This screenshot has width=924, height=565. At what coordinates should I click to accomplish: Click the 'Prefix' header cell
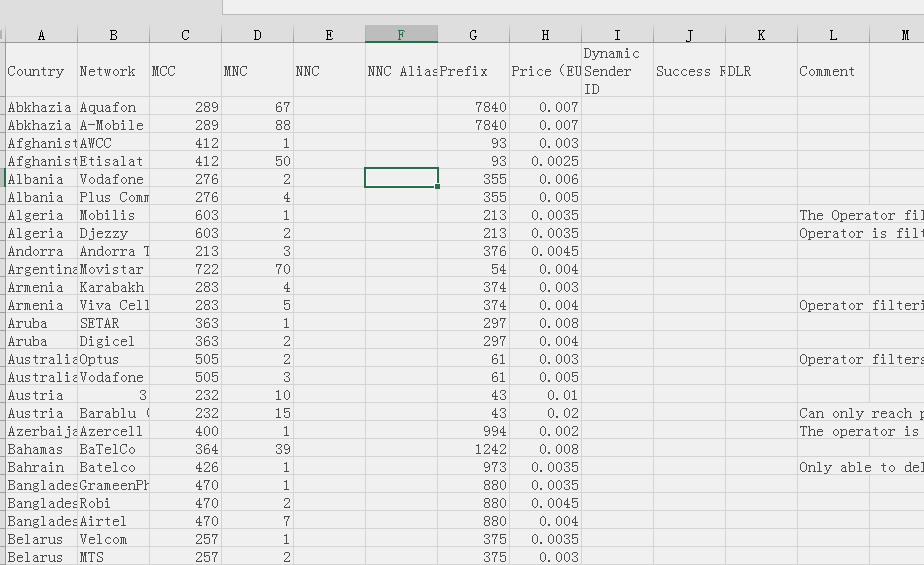coord(473,71)
